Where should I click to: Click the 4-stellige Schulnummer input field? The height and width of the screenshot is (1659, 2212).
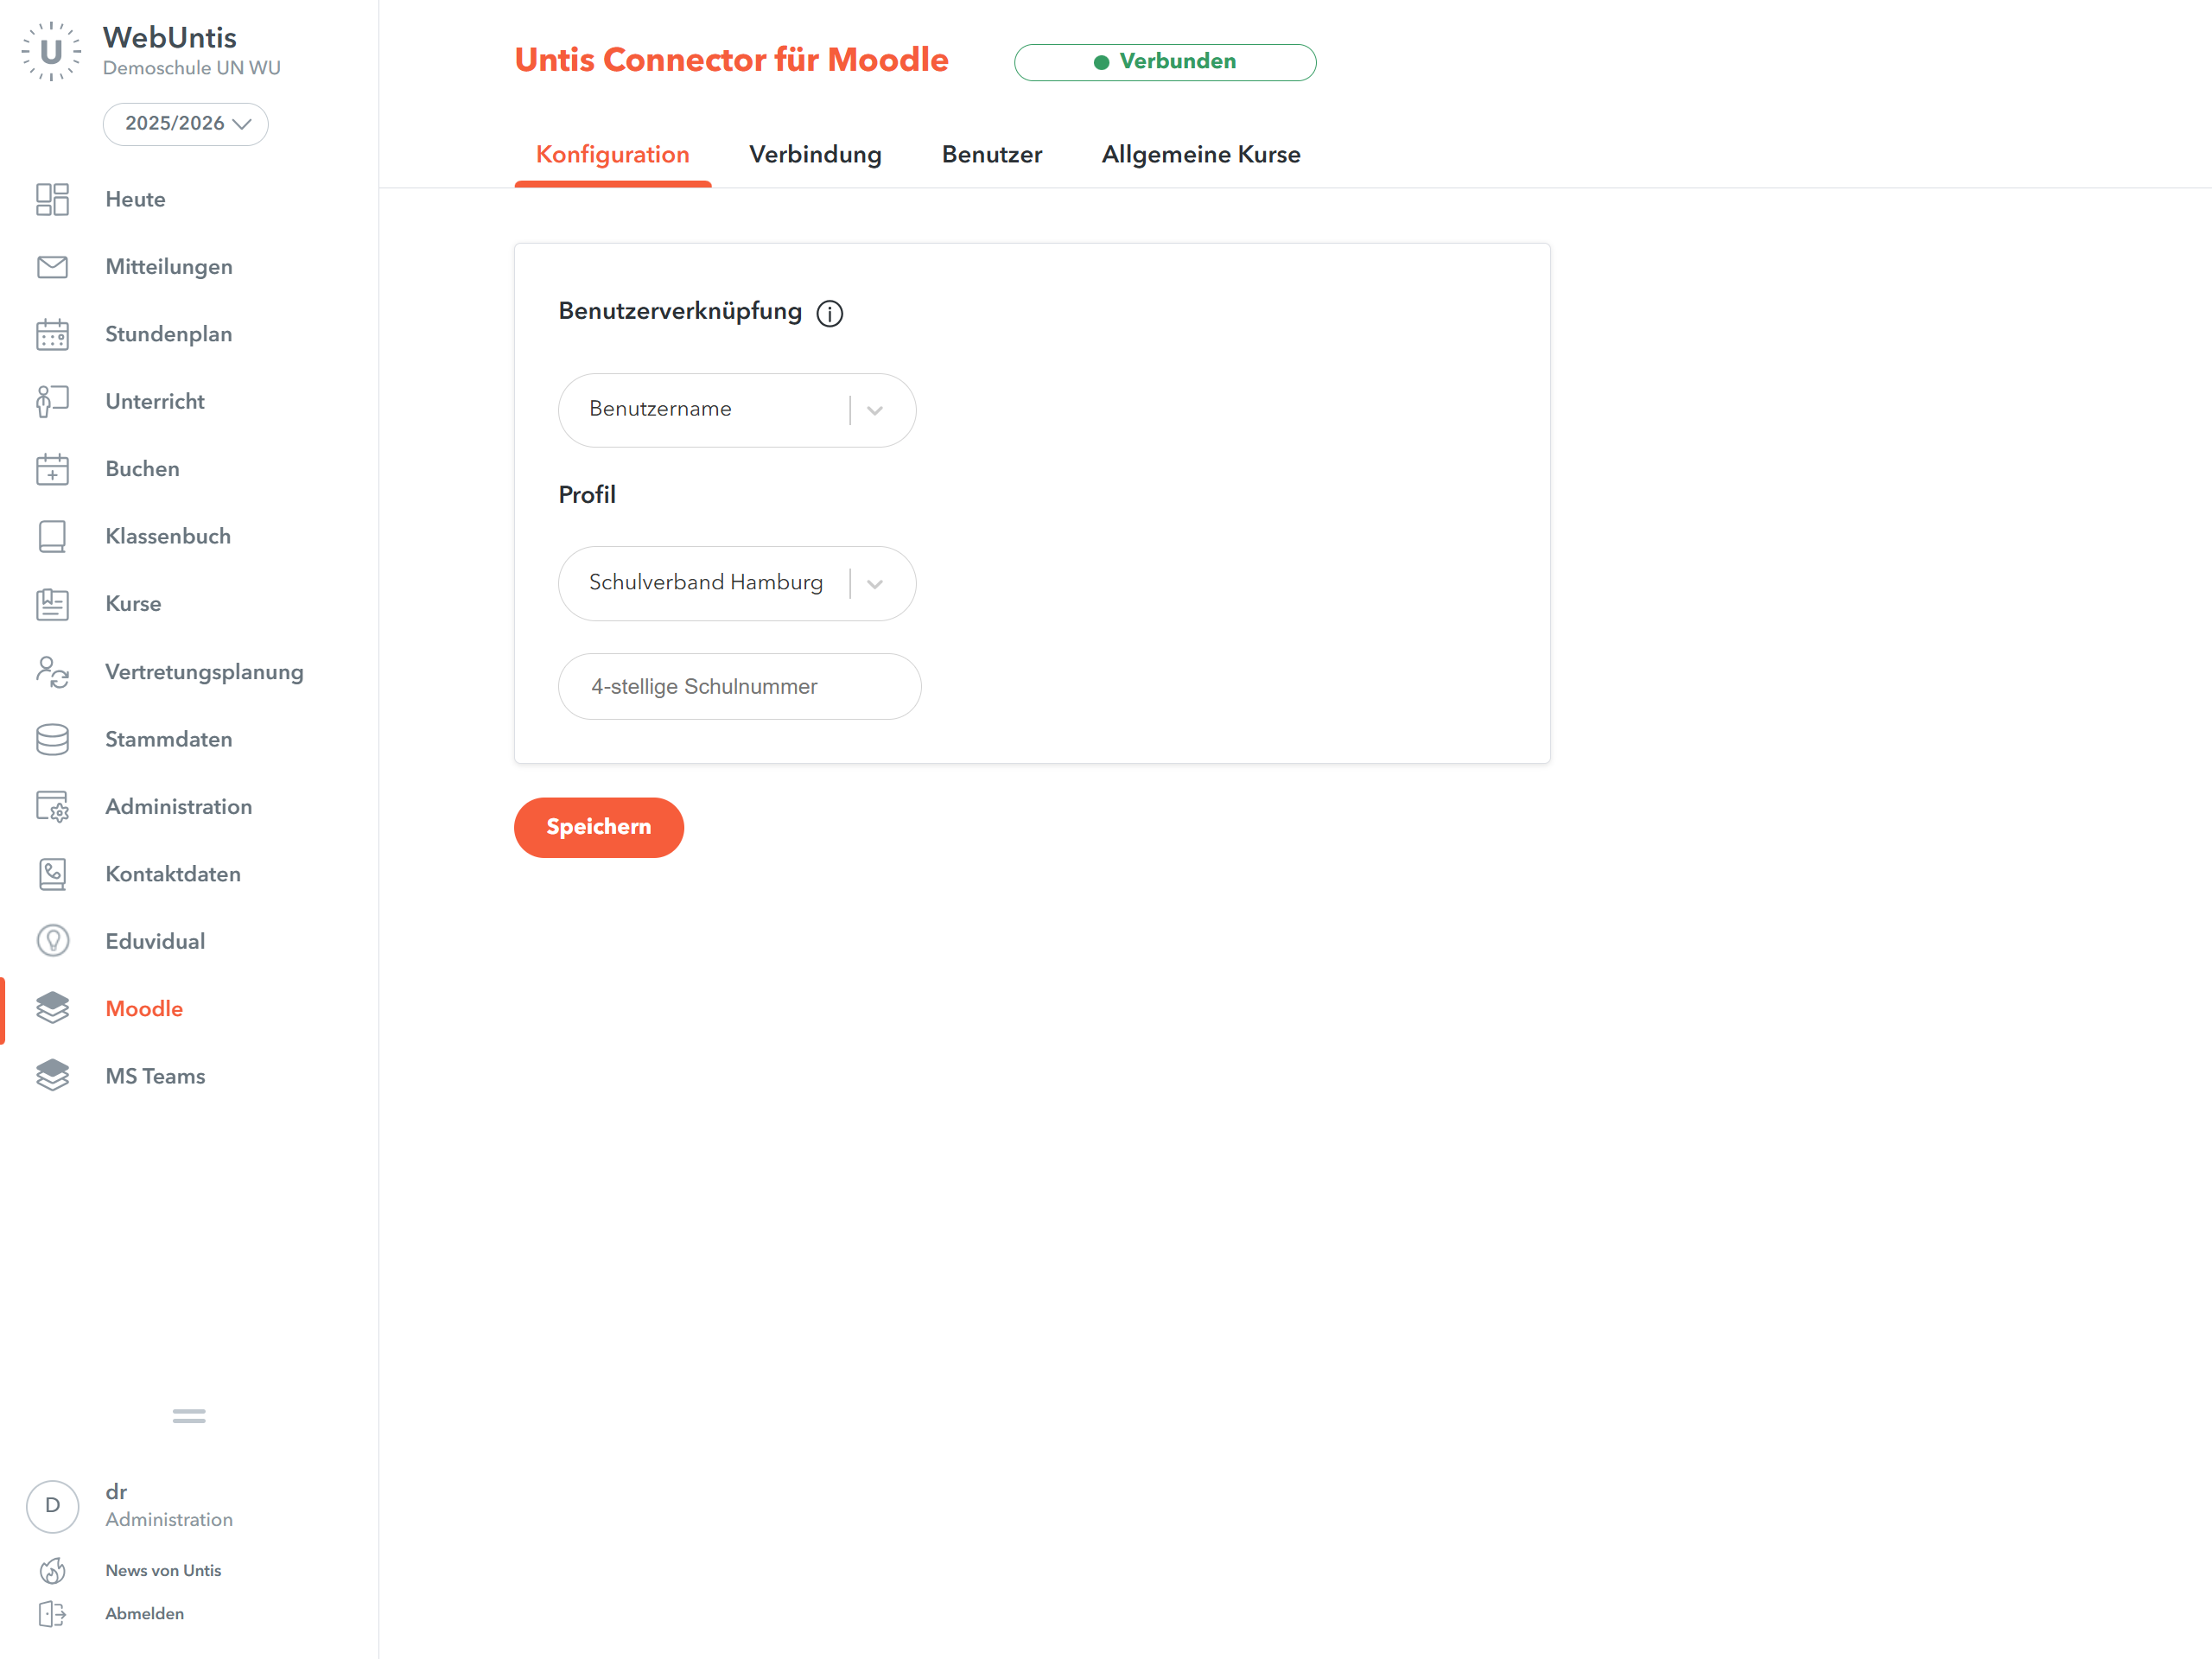tap(739, 687)
